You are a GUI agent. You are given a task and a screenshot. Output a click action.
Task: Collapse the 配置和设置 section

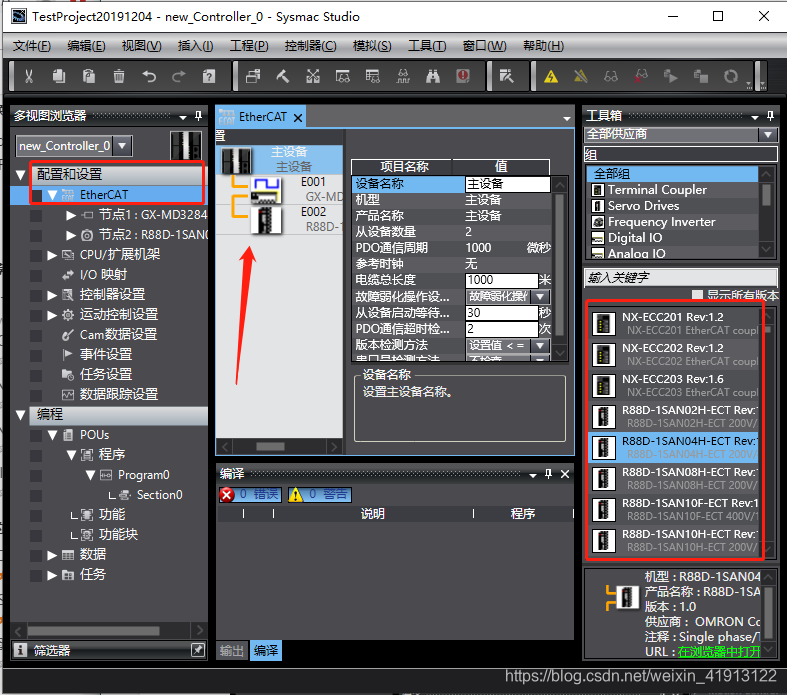tap(21, 175)
